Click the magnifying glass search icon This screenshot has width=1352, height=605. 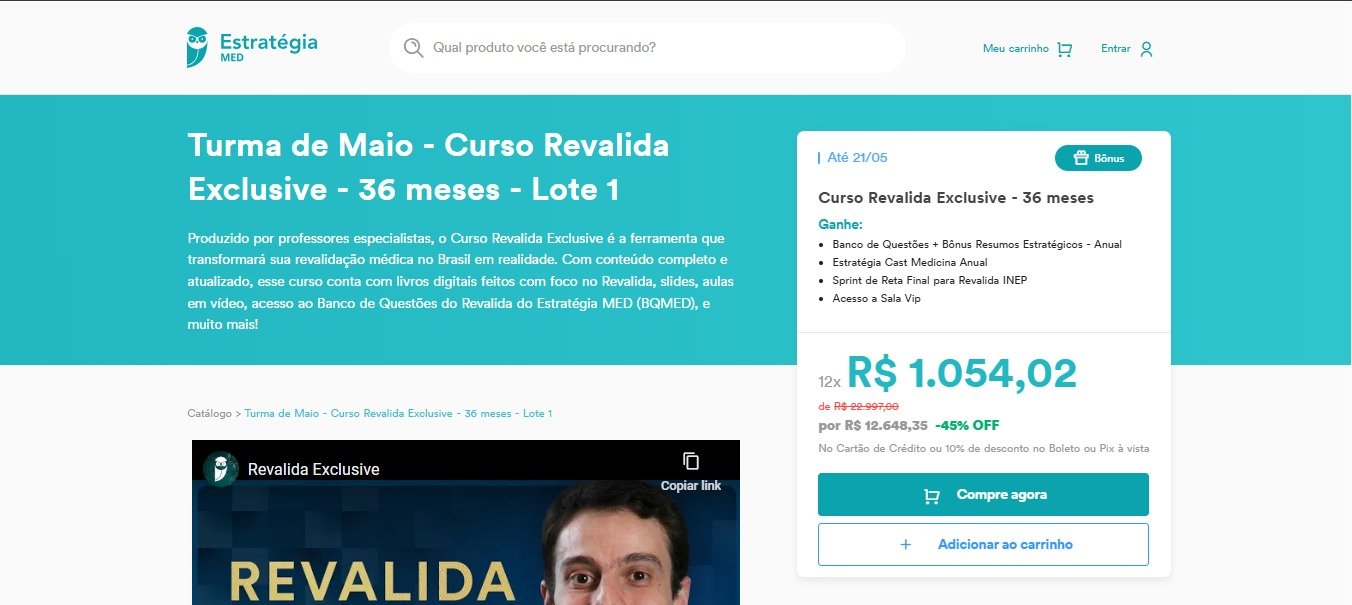(x=413, y=47)
